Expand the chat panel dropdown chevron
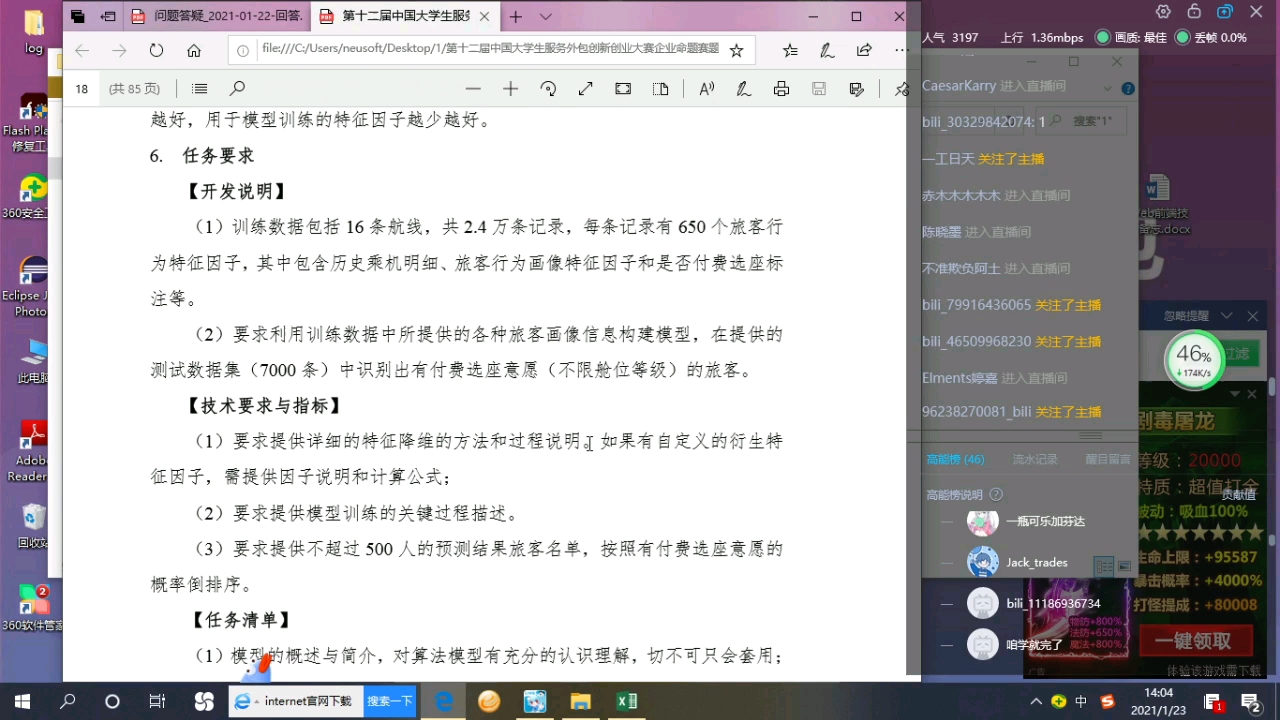 [1107, 89]
